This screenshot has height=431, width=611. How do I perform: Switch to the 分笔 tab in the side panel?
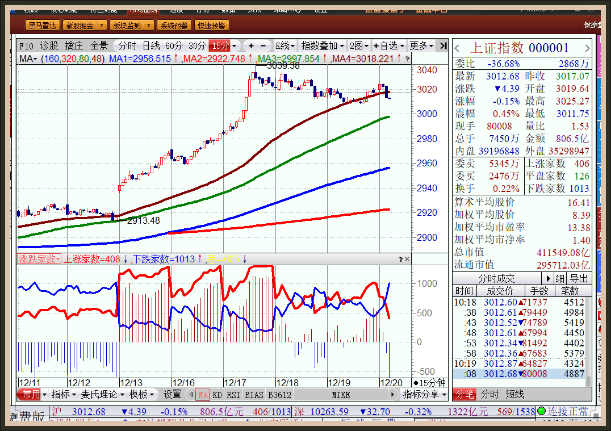pos(464,395)
